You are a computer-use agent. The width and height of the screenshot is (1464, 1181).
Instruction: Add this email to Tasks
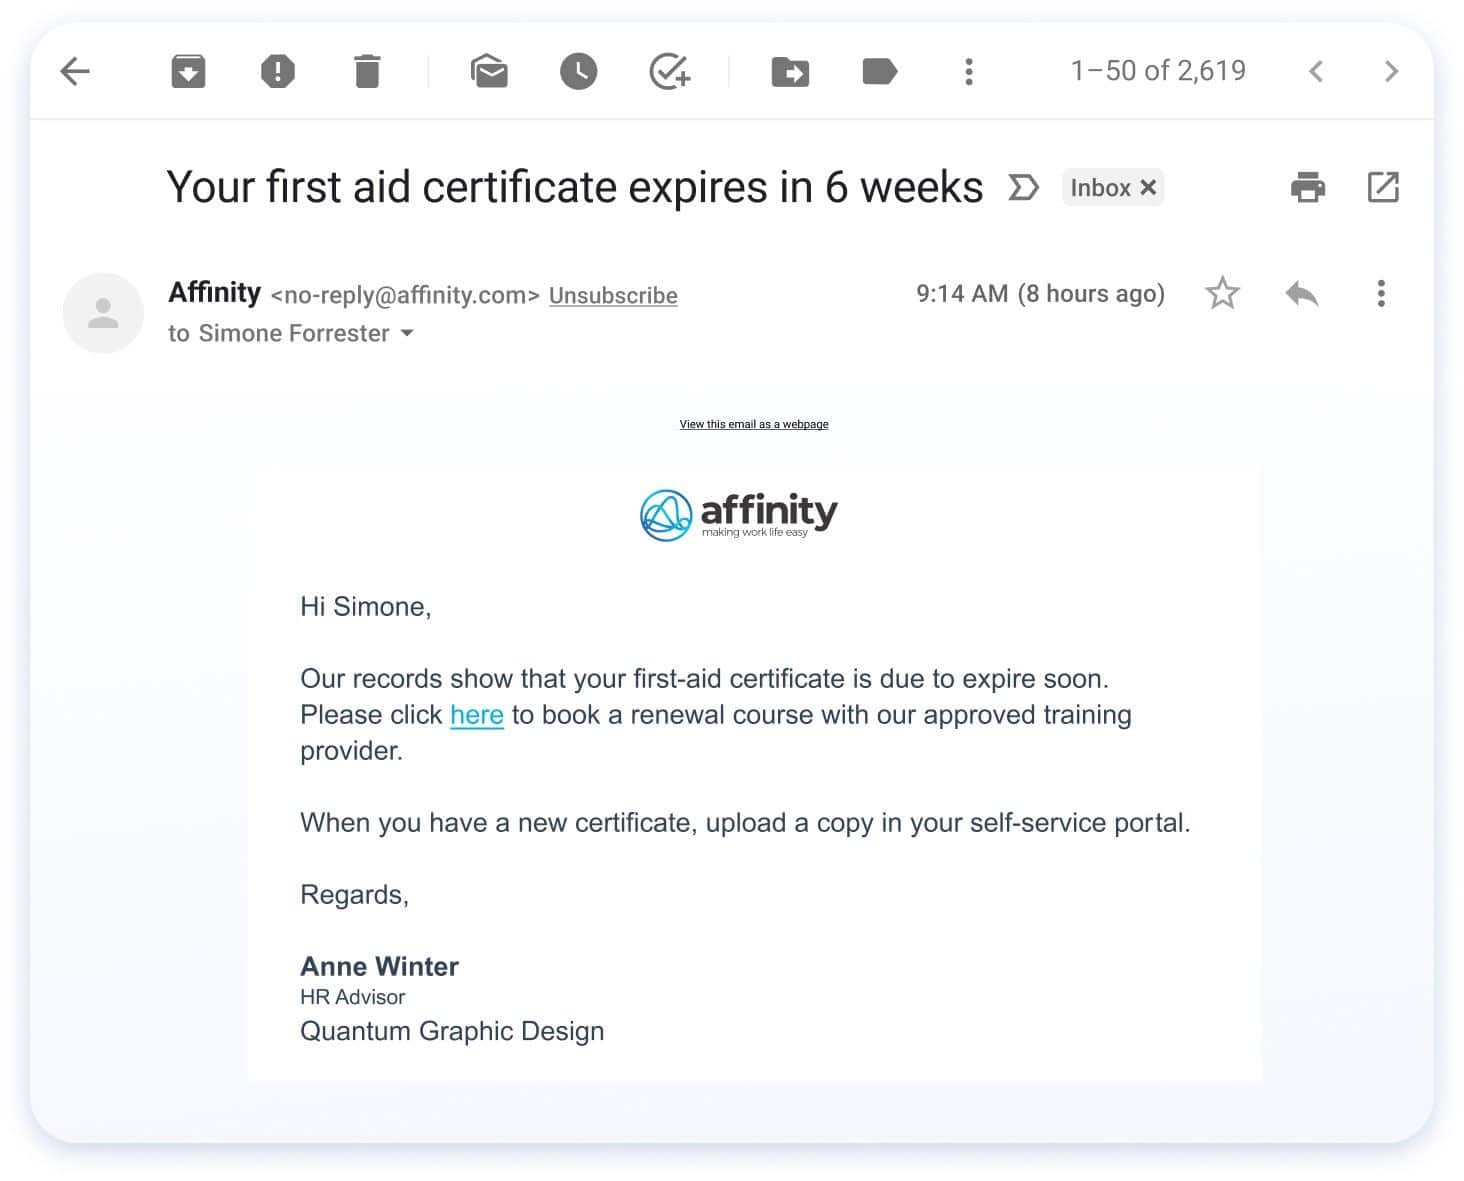pyautogui.click(x=669, y=71)
